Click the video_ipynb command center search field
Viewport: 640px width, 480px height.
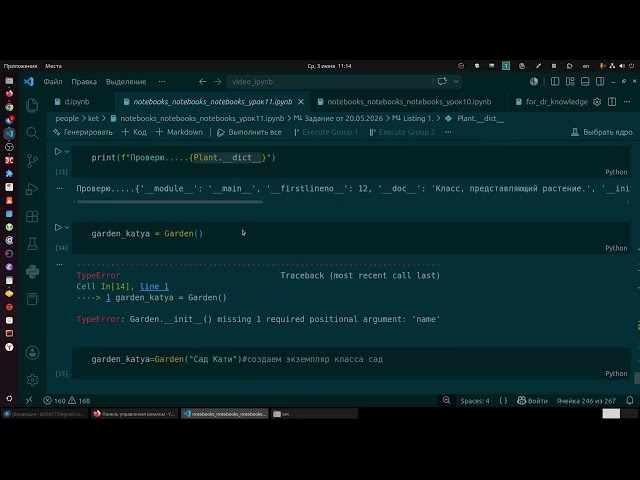[x=329, y=82]
